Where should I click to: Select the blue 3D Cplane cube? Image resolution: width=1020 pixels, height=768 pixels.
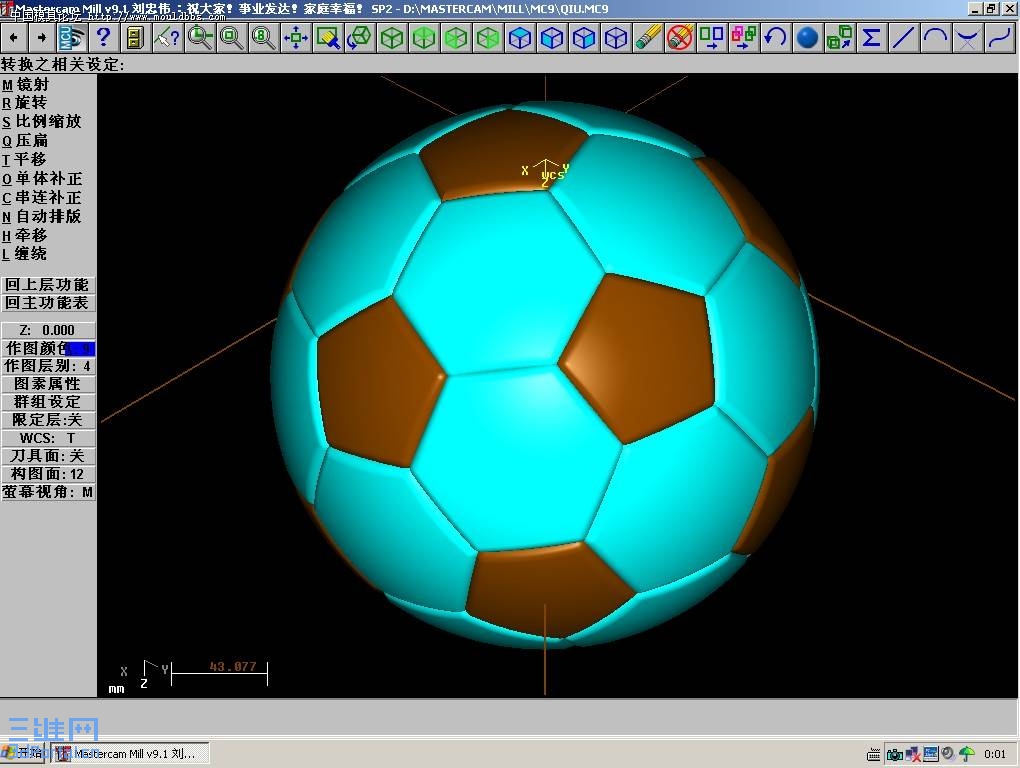tap(616, 38)
